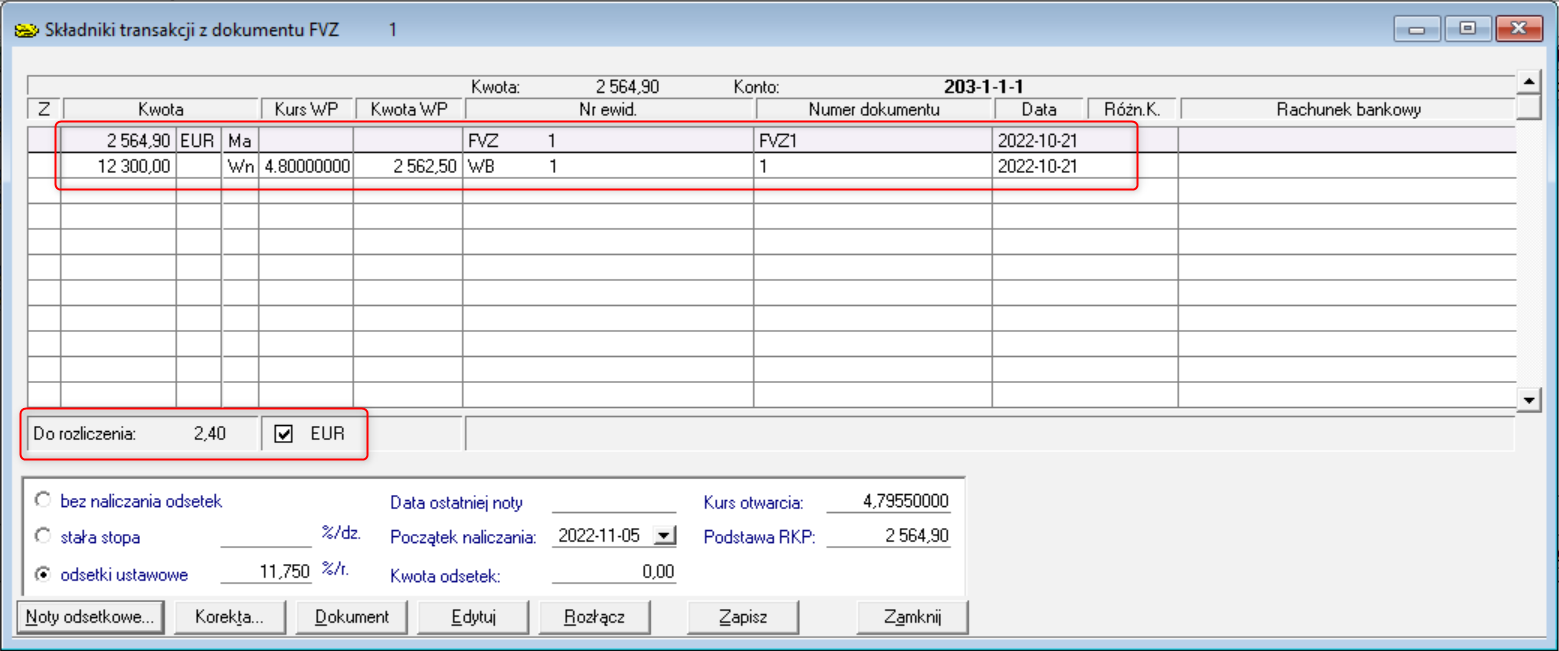Screen dimensions: 1559x651
Task: Click the 'Edytuj' button
Action: 472,617
